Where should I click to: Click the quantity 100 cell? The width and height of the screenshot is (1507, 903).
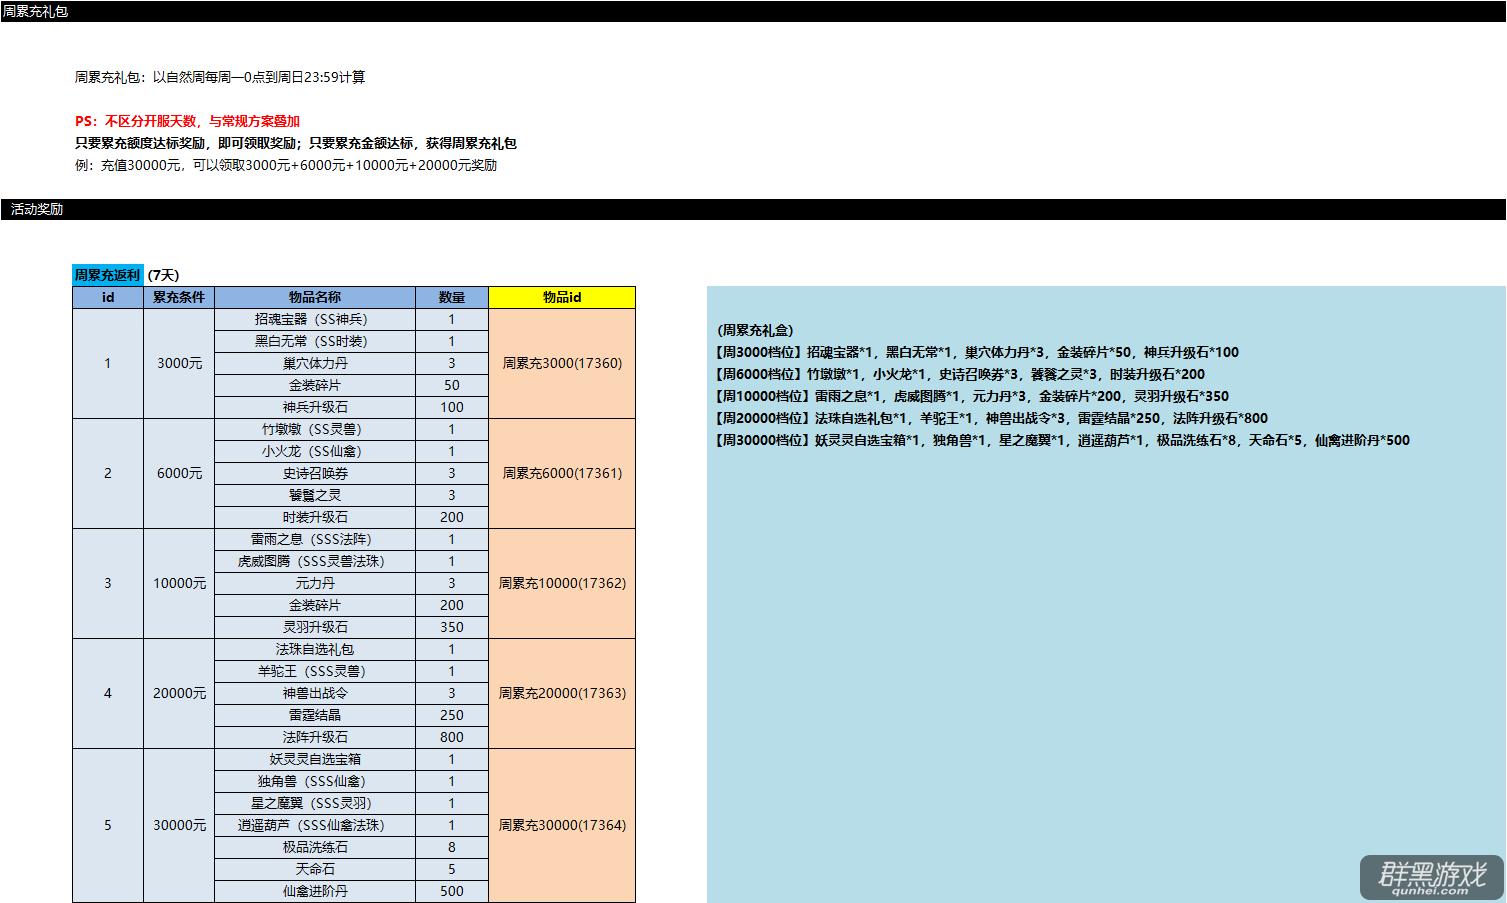point(452,407)
